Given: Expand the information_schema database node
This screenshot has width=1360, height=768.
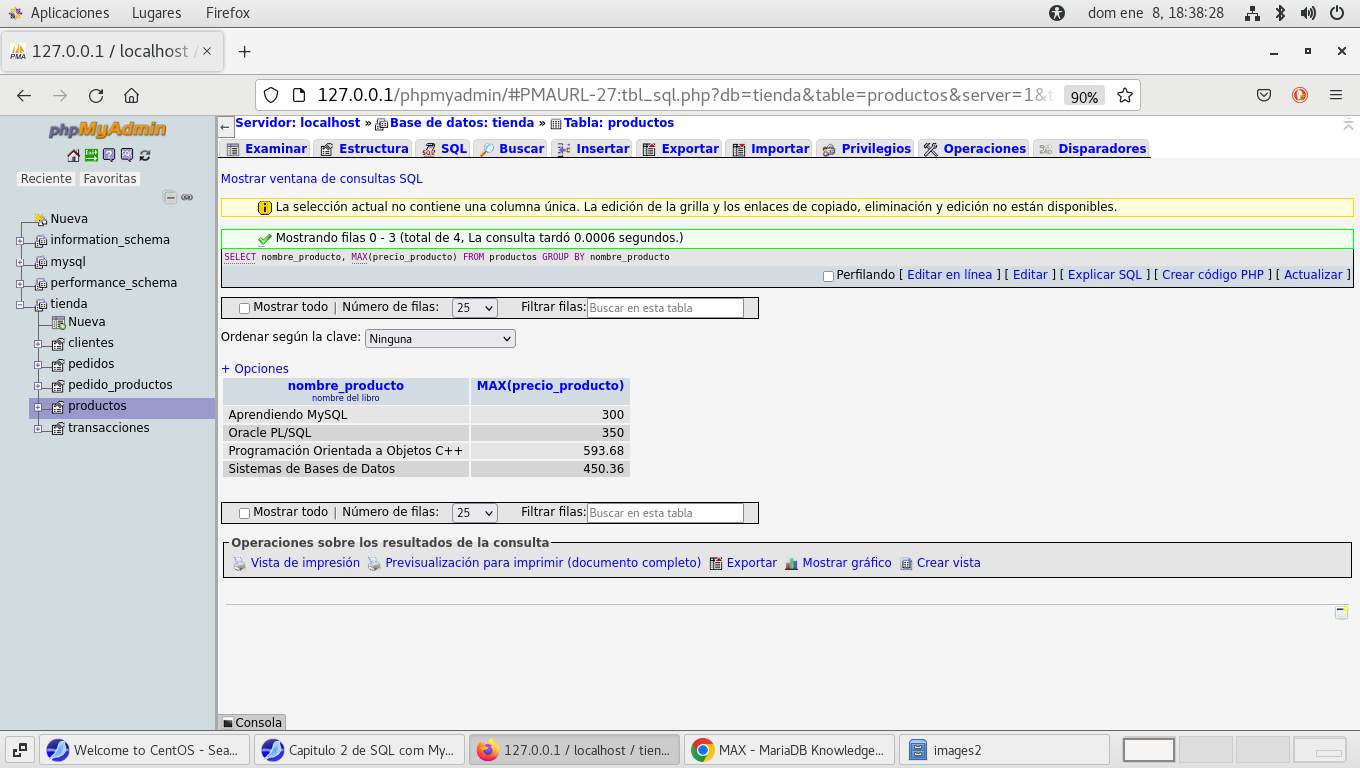Looking at the screenshot, I should pos(20,241).
